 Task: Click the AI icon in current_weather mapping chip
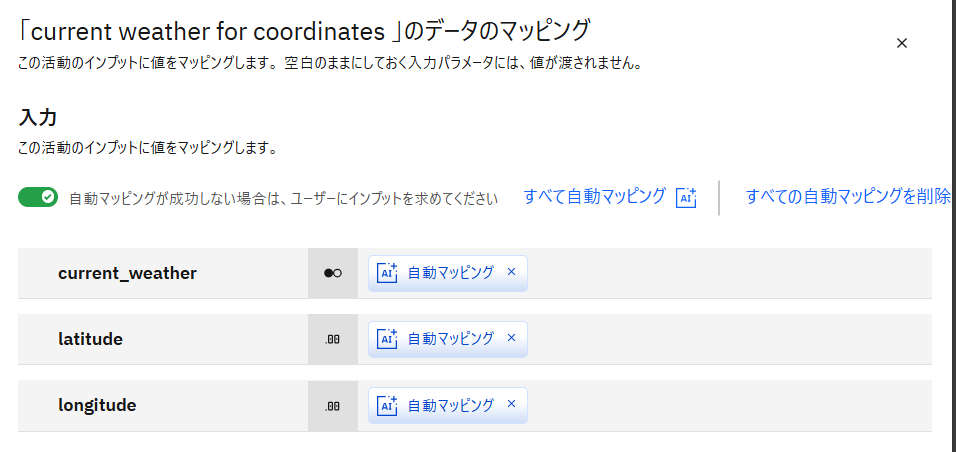pos(387,273)
